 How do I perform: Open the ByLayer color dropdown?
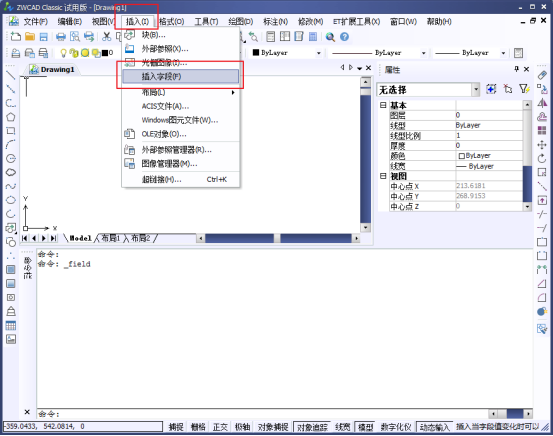(x=287, y=53)
